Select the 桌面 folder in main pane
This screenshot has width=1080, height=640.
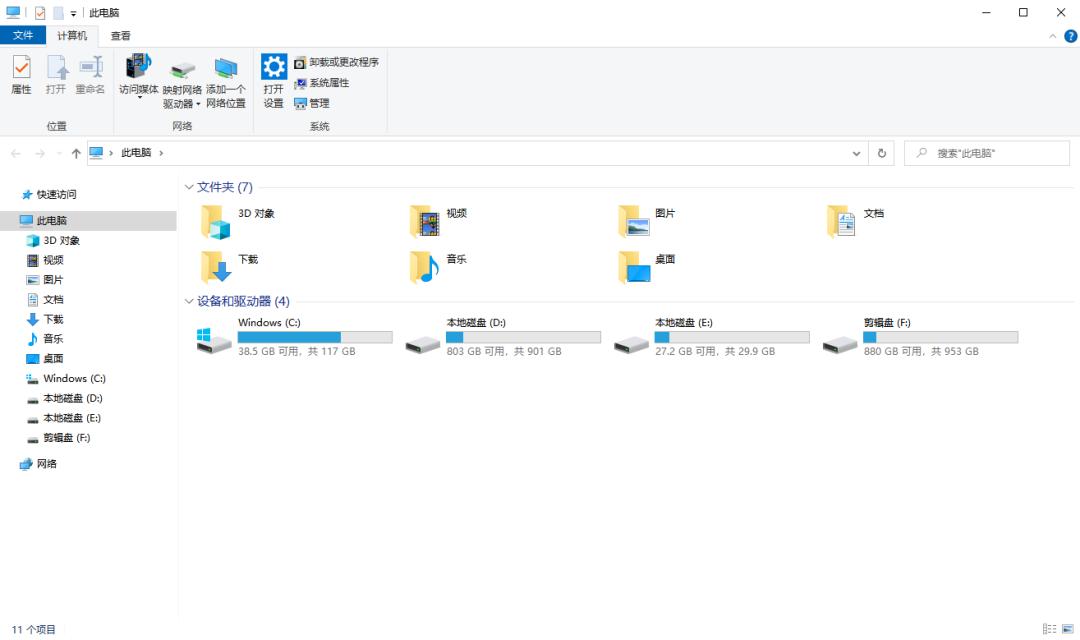(647, 267)
